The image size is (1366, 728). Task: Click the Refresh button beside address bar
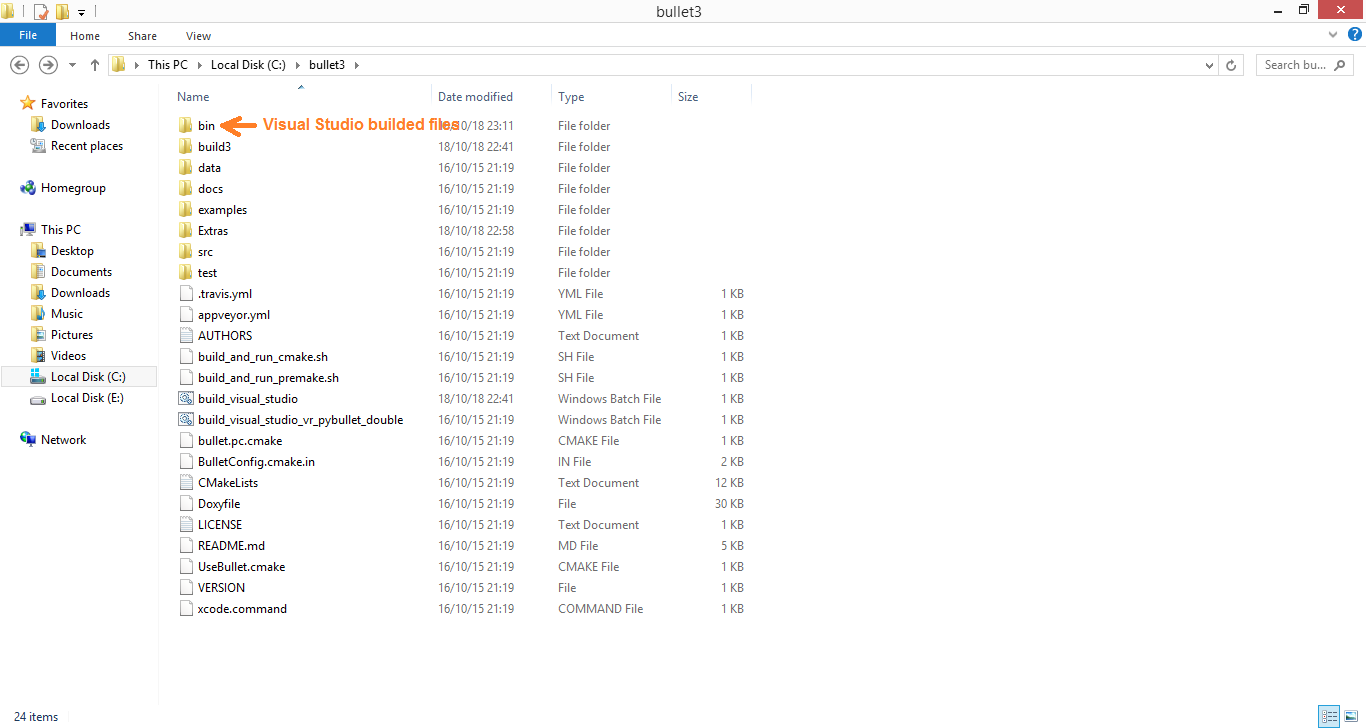1232,65
